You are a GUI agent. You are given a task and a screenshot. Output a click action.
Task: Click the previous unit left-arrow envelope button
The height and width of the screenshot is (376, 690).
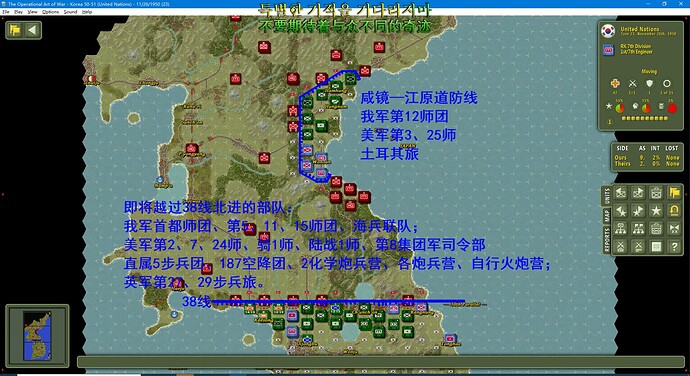tap(620, 192)
